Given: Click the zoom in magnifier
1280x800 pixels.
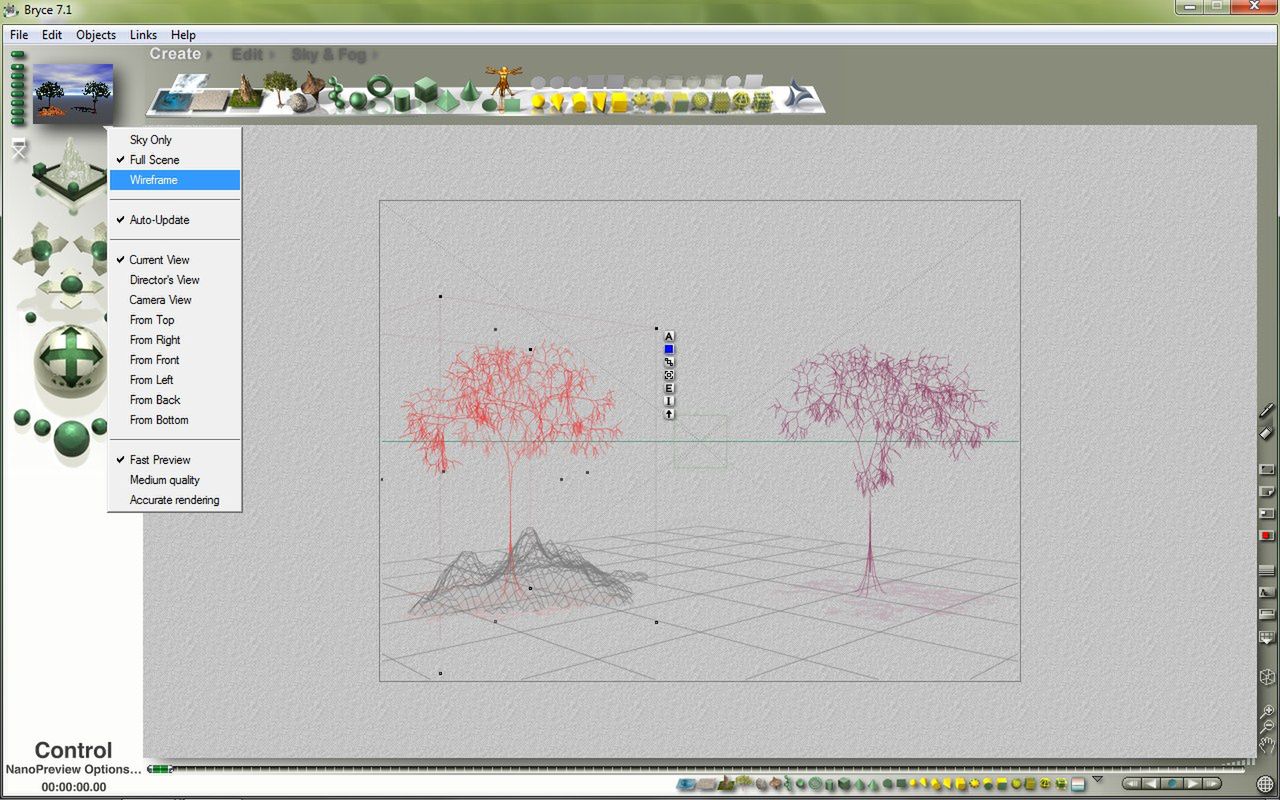Looking at the screenshot, I should click(1267, 711).
